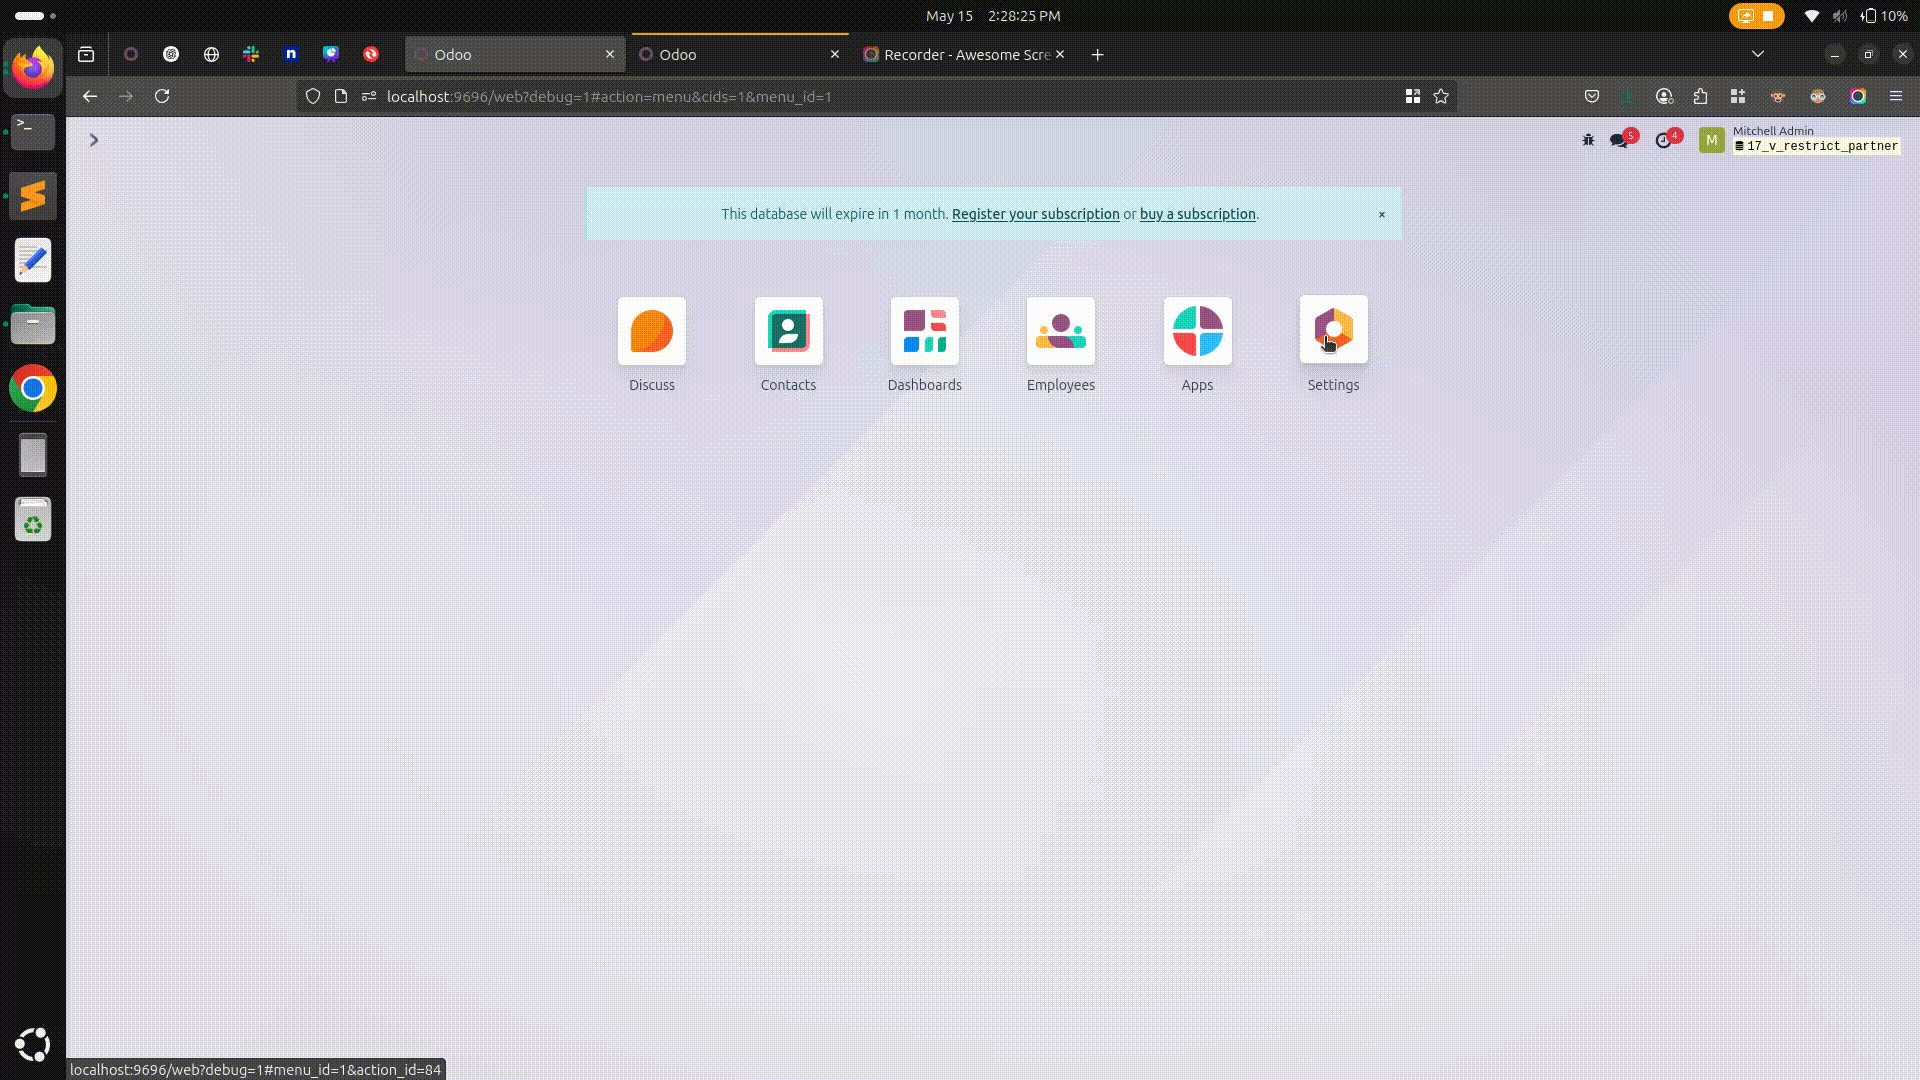
Task: Bookmark this page with the star
Action: click(x=1441, y=96)
